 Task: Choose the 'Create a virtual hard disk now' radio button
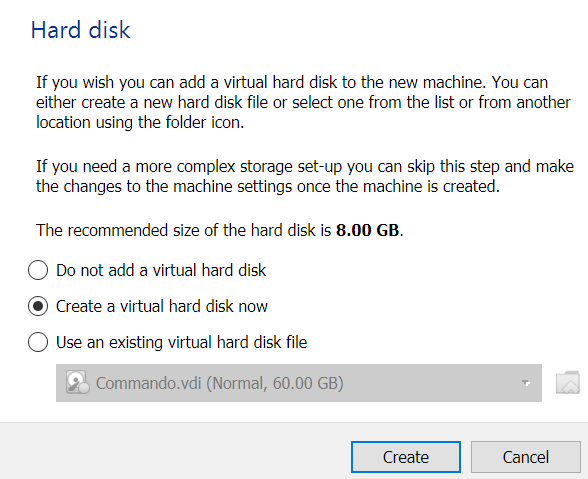38,306
